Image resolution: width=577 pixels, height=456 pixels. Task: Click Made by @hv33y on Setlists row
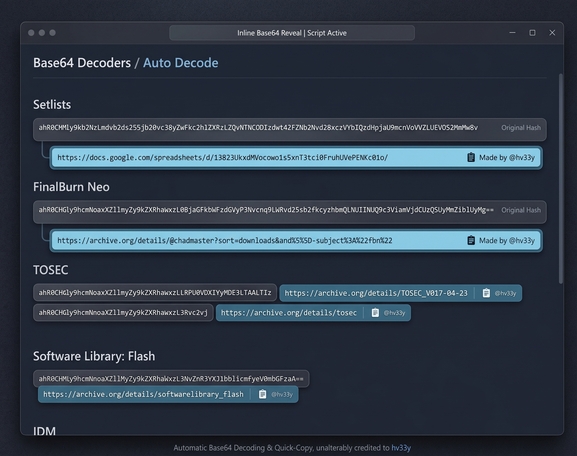(x=507, y=158)
